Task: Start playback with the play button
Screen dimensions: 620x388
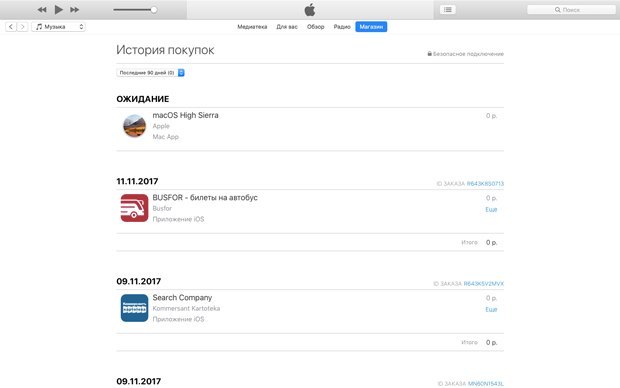Action: tap(59, 9)
